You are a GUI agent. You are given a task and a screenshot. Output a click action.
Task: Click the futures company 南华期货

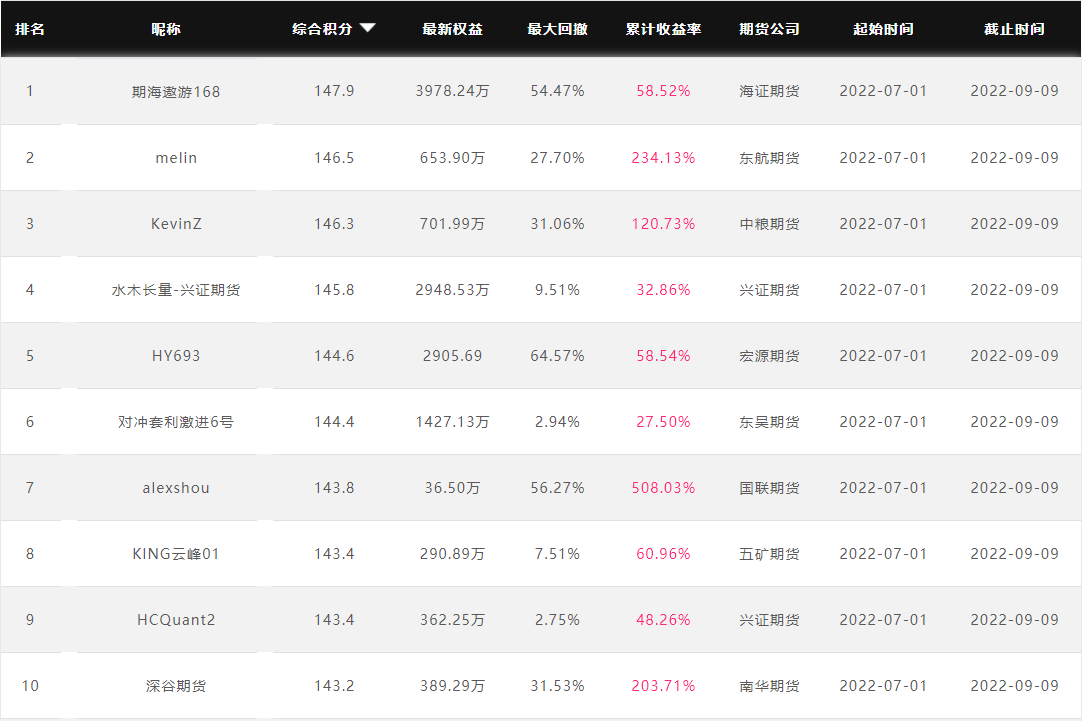769,687
